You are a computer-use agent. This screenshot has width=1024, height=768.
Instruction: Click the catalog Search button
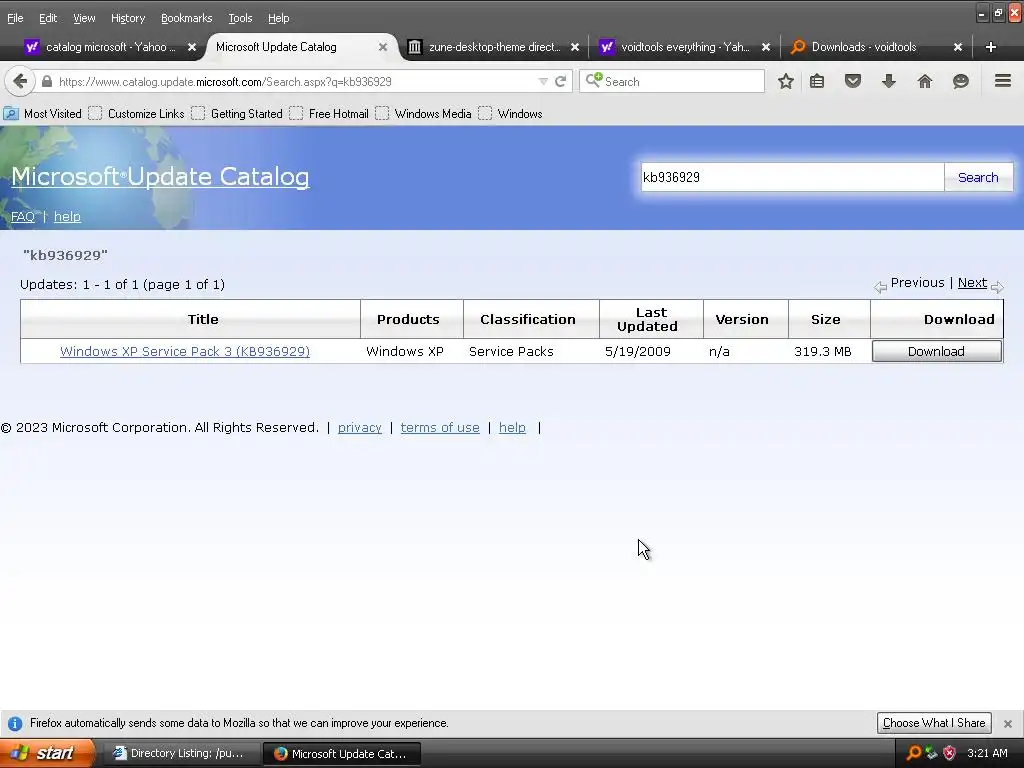pos(978,177)
